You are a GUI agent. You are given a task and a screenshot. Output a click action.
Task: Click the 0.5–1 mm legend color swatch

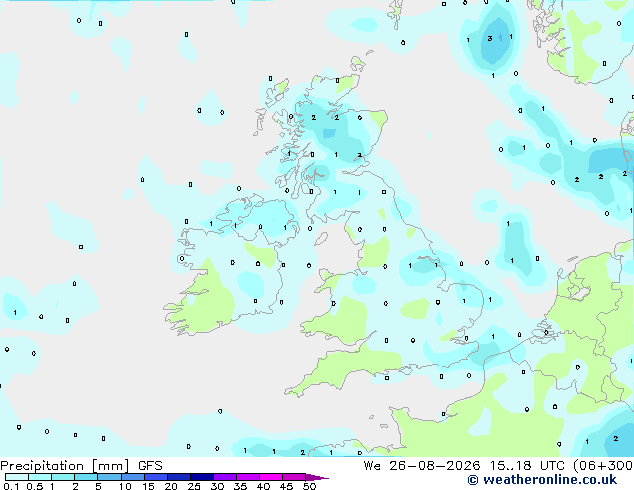click(x=40, y=477)
